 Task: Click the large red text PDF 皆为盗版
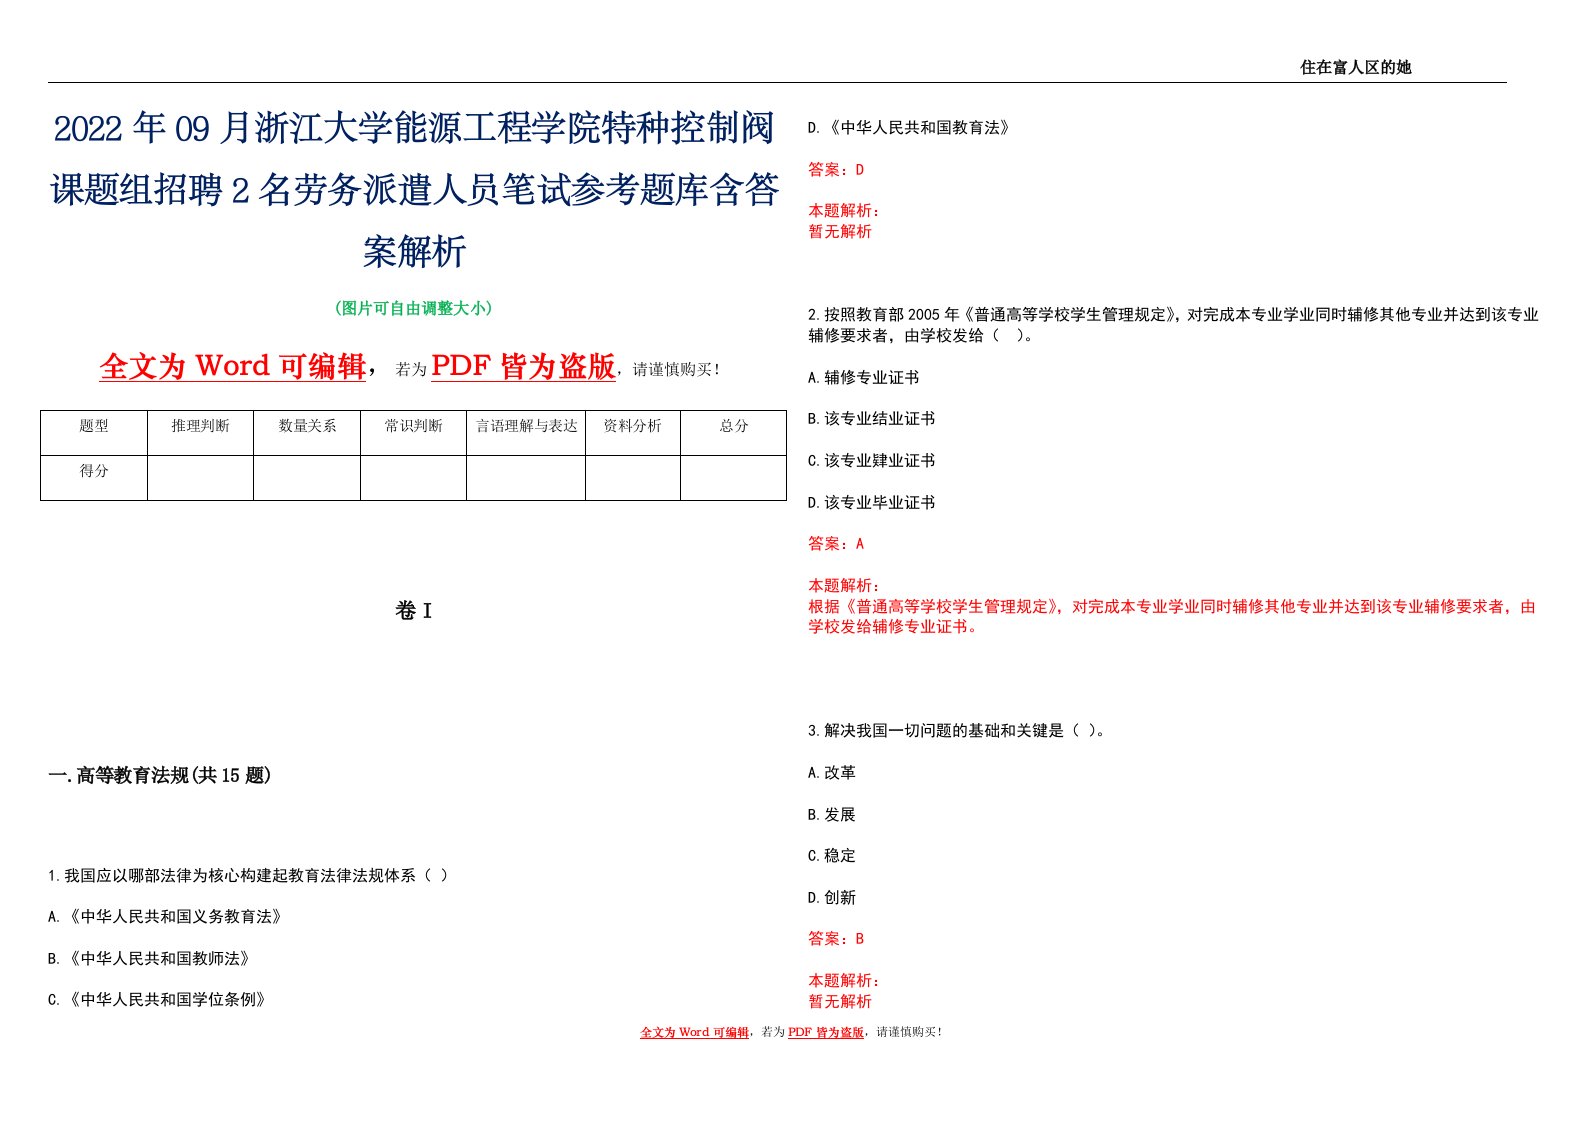pyautogui.click(x=523, y=367)
